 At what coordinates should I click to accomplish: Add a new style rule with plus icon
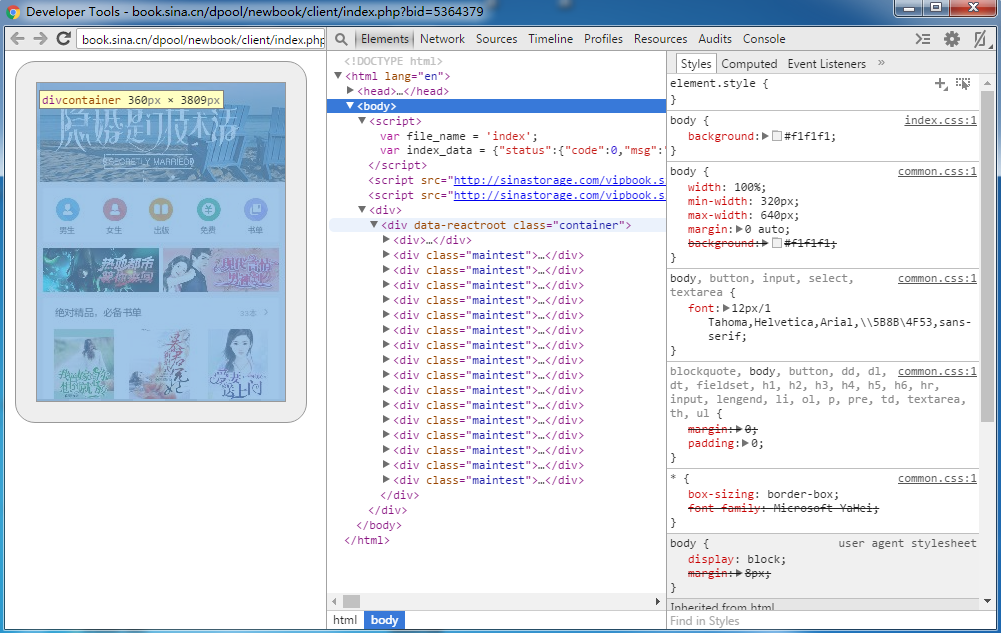point(940,84)
